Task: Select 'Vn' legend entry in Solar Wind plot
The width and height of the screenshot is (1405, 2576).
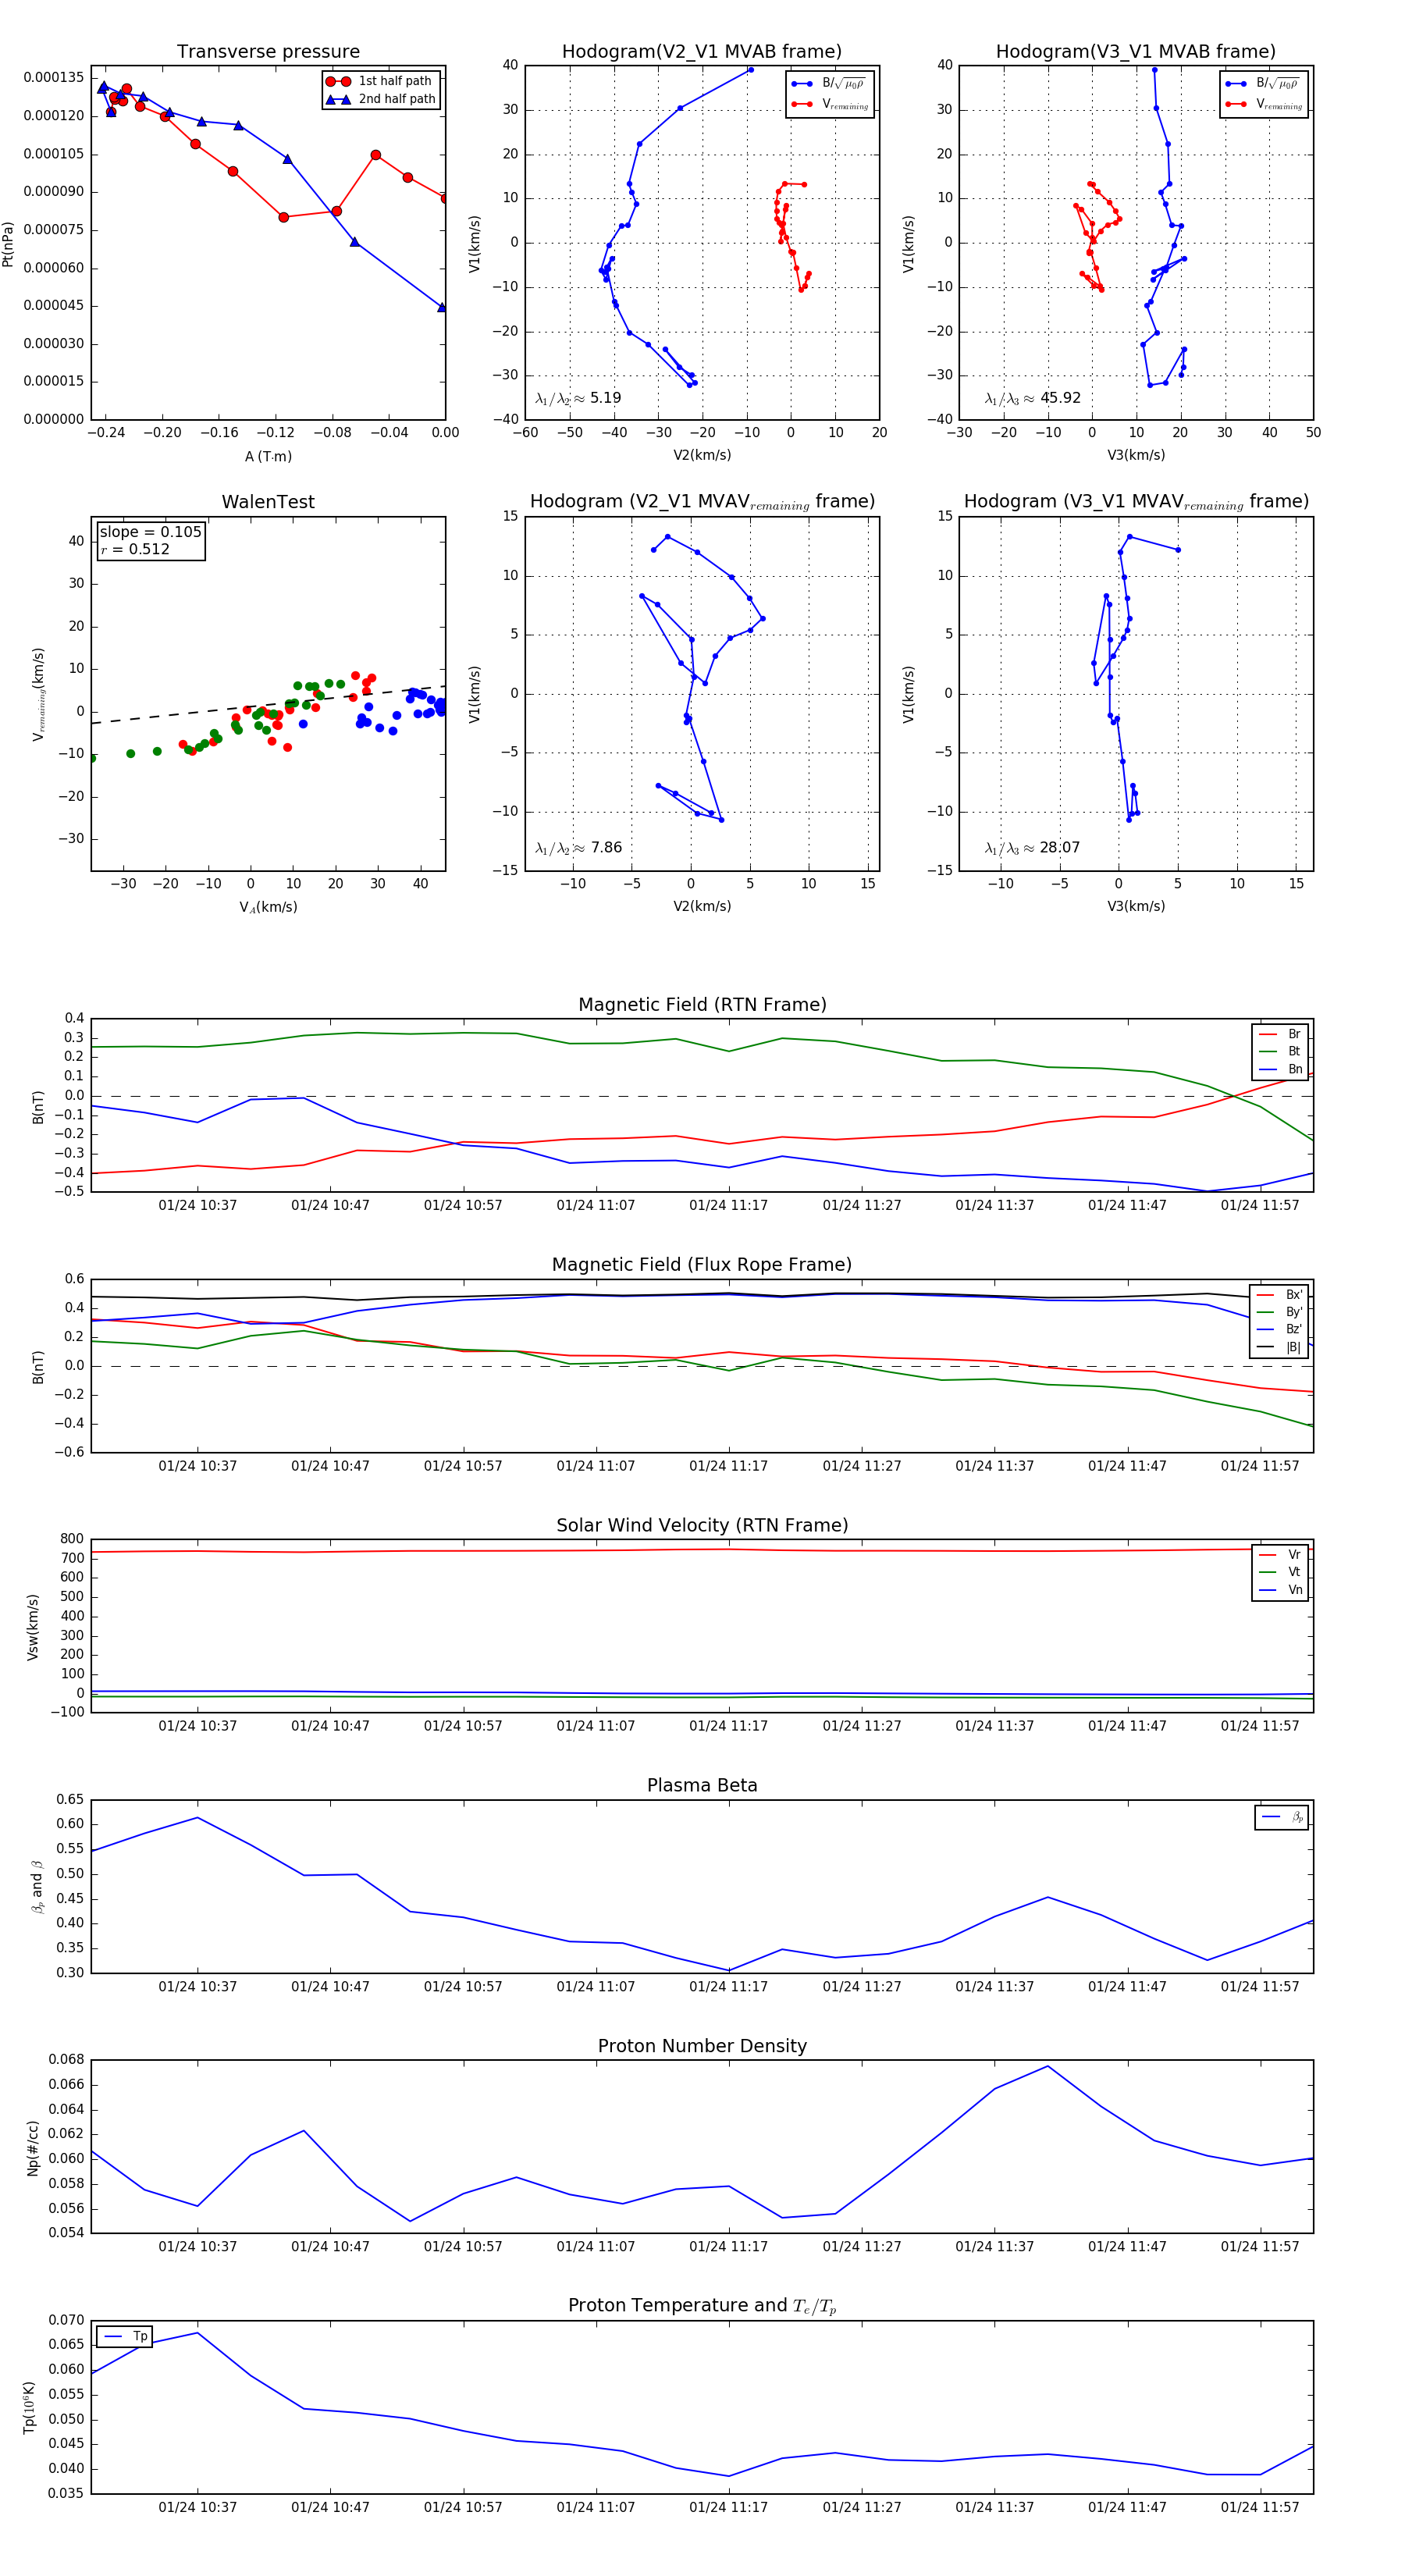Action: [1281, 1590]
